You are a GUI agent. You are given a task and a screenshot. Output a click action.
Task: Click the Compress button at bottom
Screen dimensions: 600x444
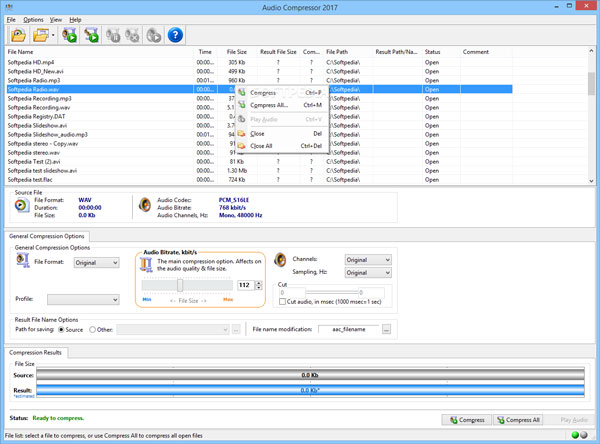(x=467, y=420)
